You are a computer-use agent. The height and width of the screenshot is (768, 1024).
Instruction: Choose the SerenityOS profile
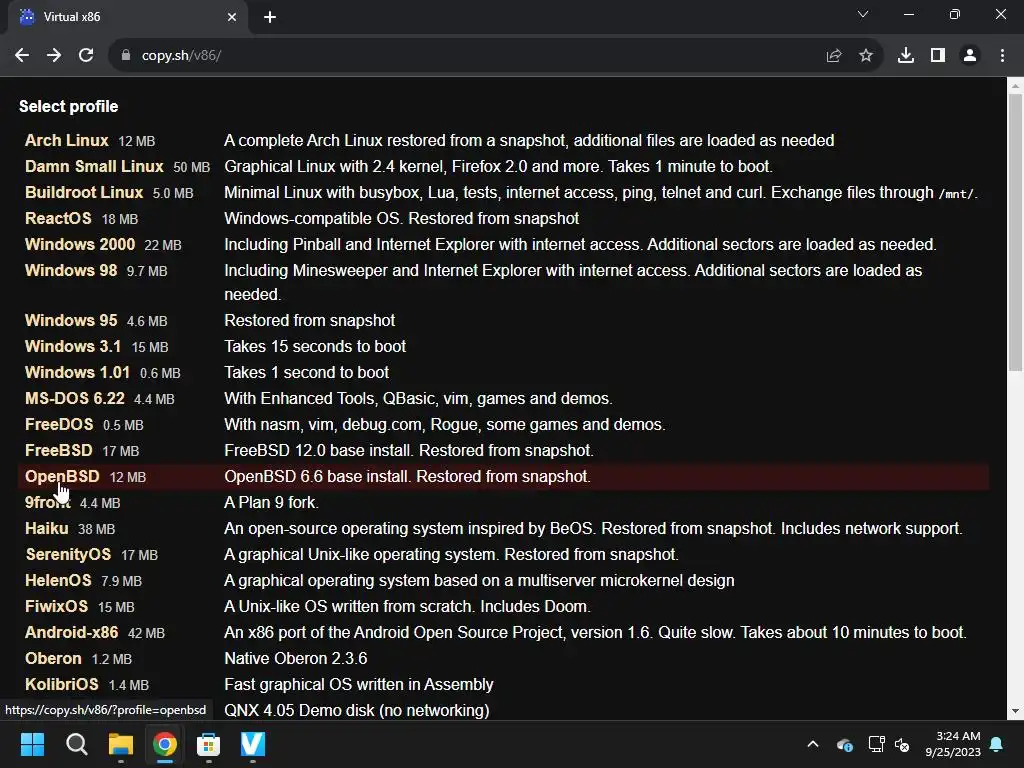(x=68, y=554)
